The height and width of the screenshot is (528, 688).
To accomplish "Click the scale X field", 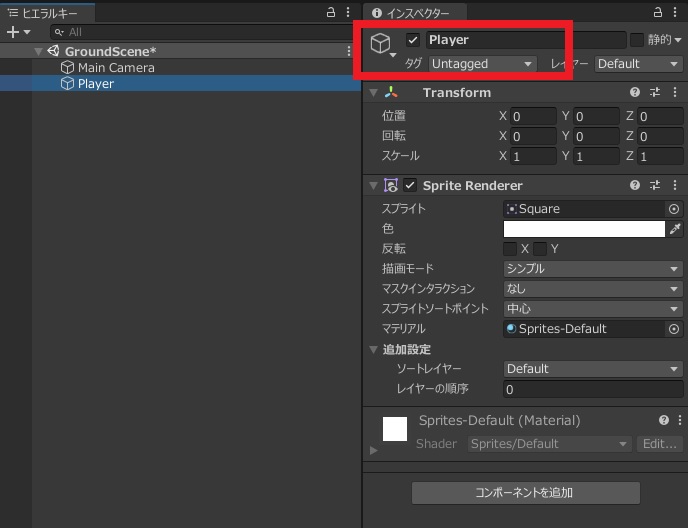I will pyautogui.click(x=533, y=156).
